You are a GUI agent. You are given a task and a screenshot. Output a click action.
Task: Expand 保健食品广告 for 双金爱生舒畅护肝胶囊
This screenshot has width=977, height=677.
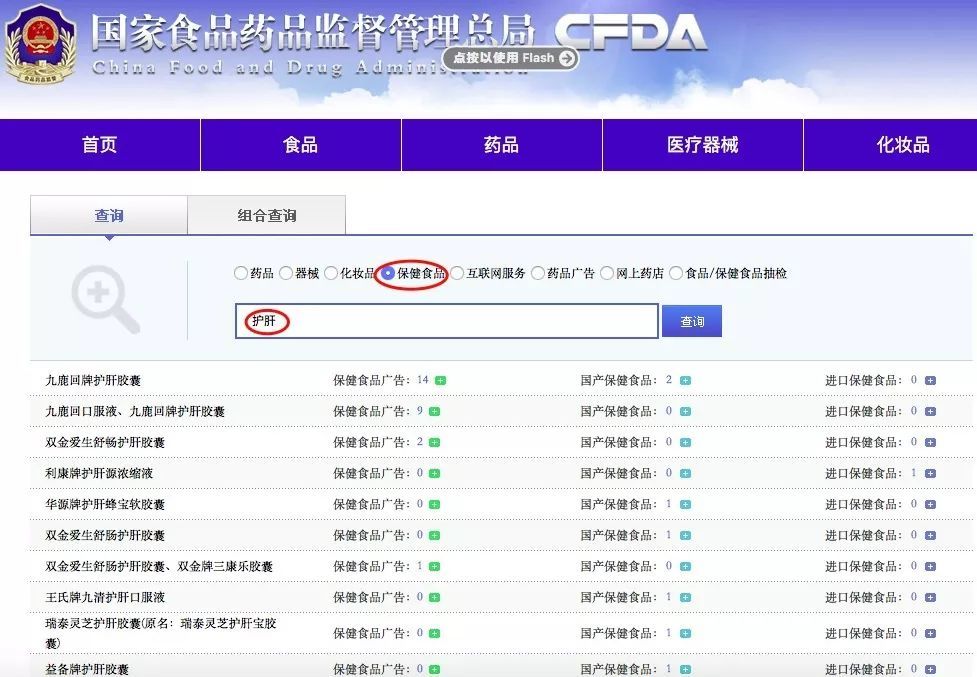(x=435, y=443)
